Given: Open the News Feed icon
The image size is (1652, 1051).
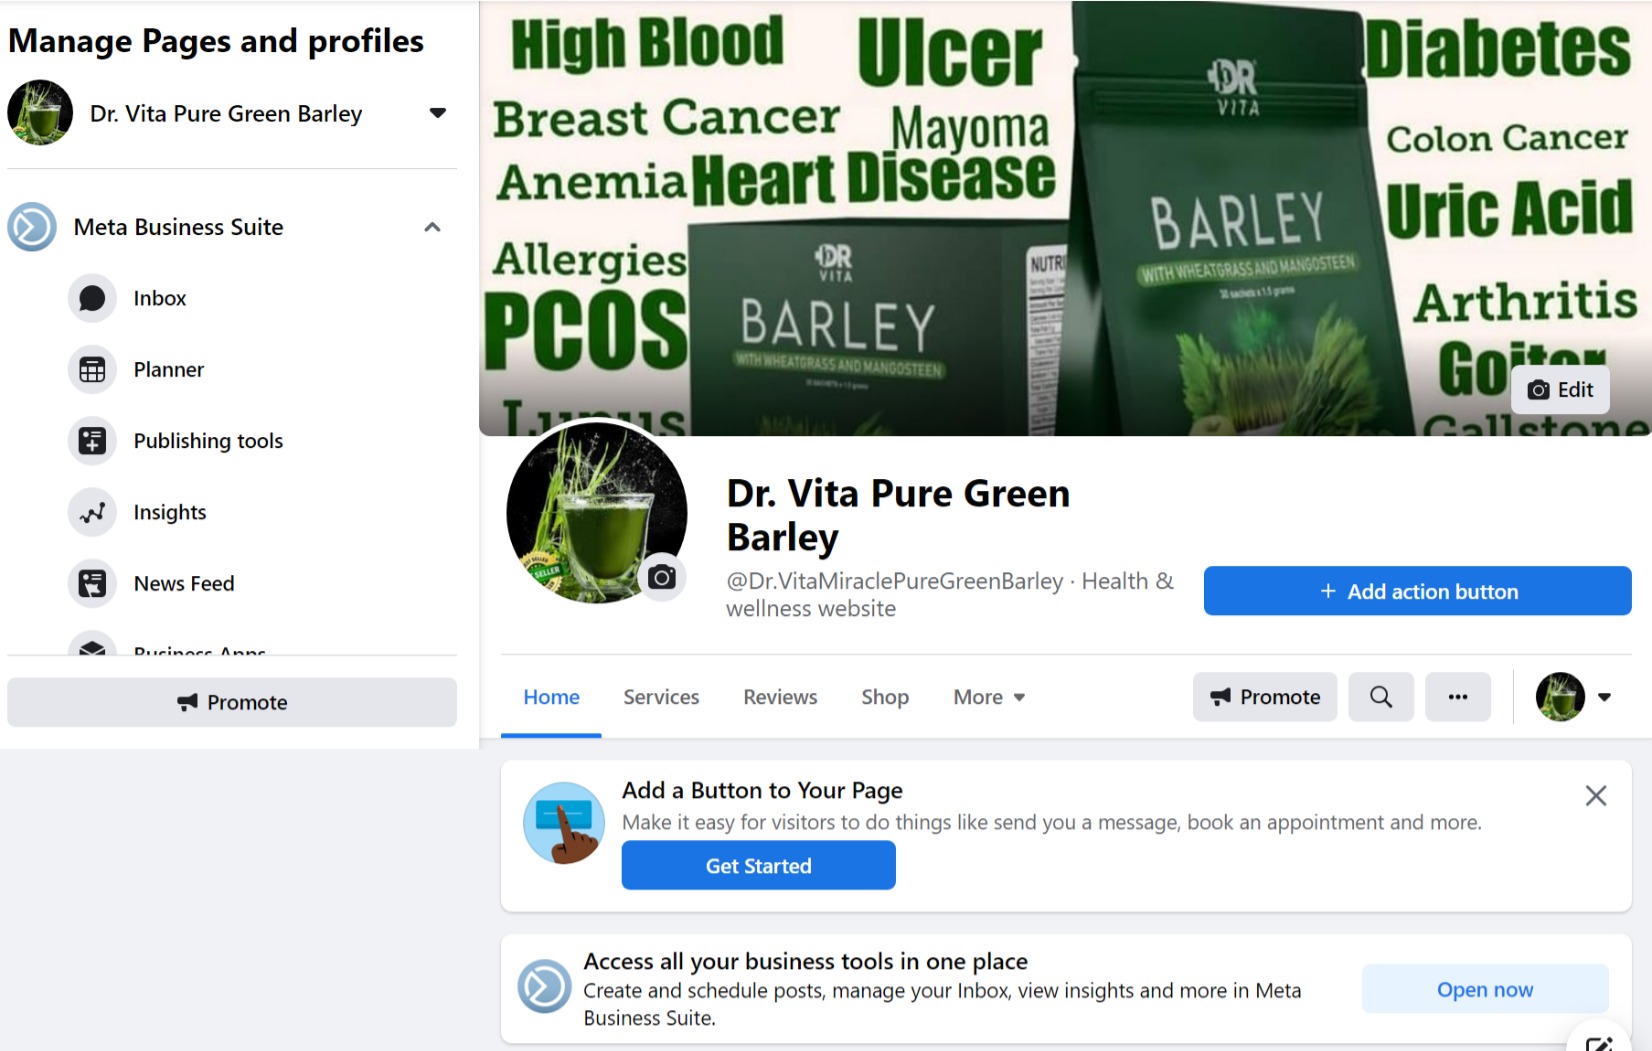Looking at the screenshot, I should pyautogui.click(x=92, y=583).
